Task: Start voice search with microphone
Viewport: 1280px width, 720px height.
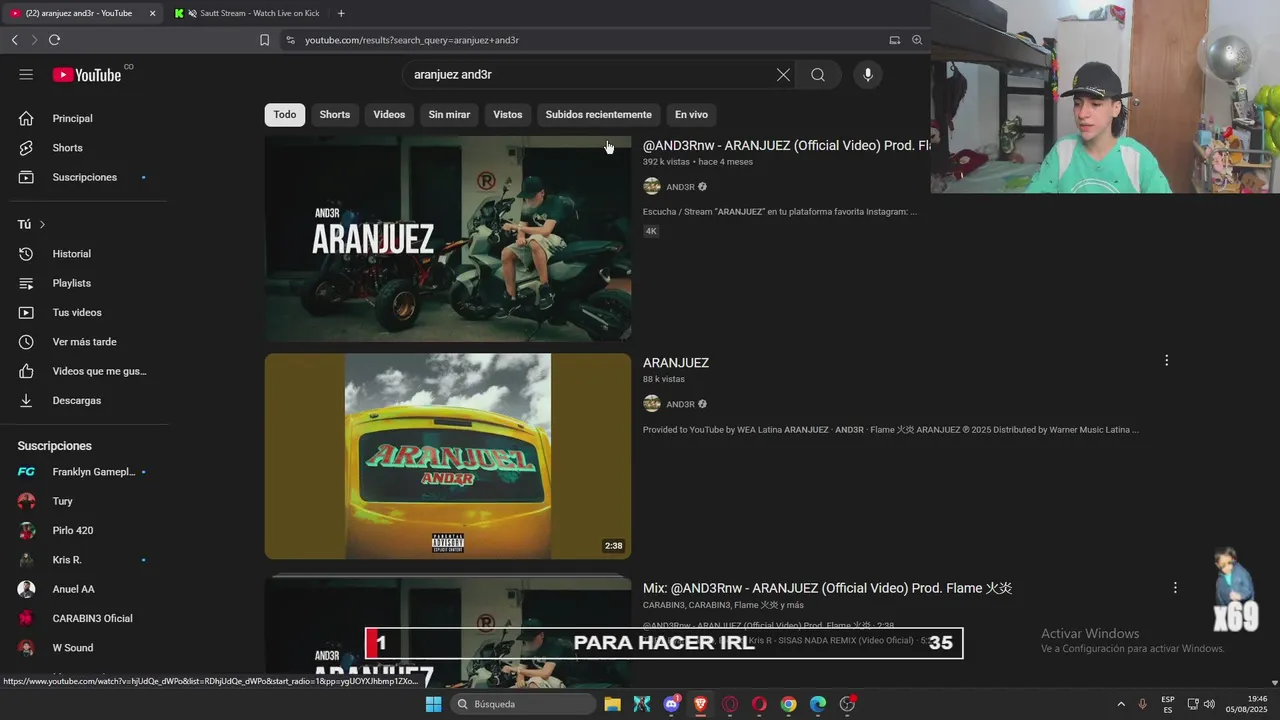Action: pyautogui.click(x=867, y=75)
